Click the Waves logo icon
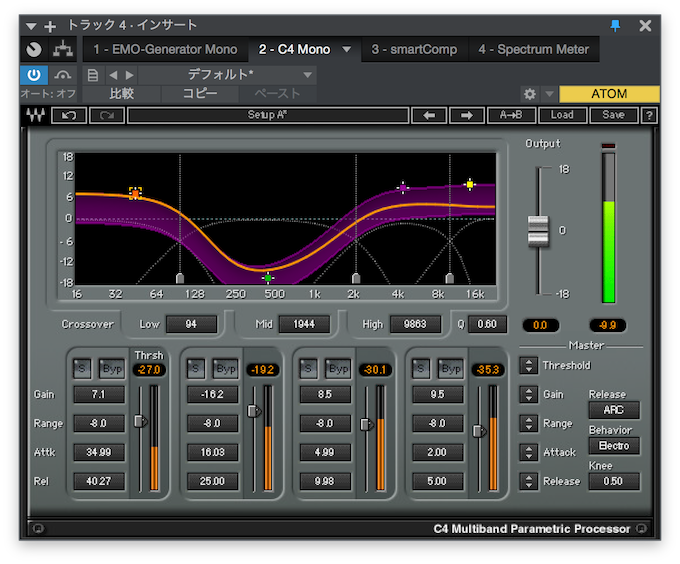The image size is (680, 564). [35, 115]
